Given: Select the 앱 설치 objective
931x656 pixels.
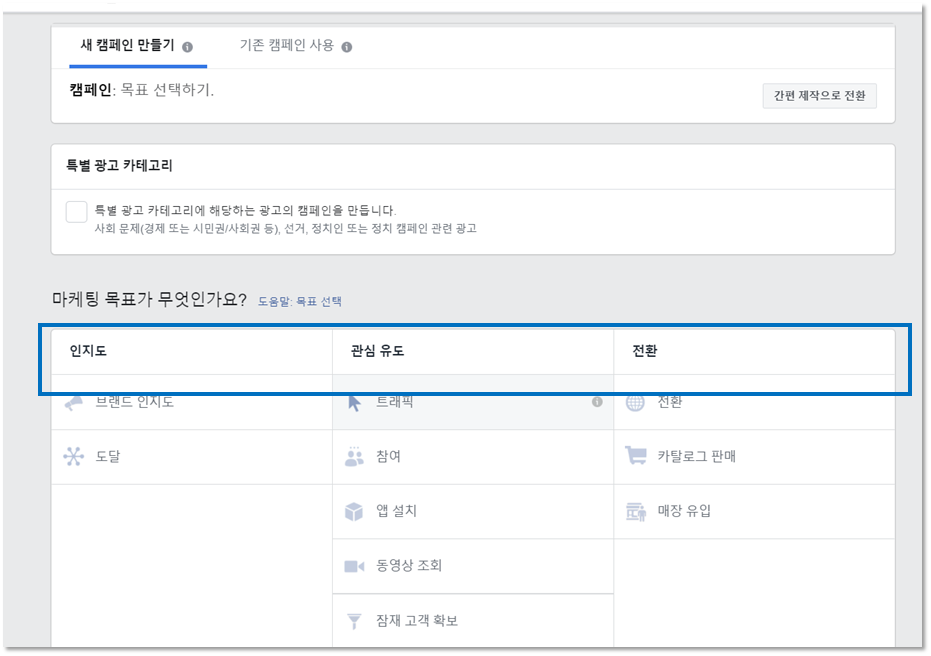Looking at the screenshot, I should [473, 511].
